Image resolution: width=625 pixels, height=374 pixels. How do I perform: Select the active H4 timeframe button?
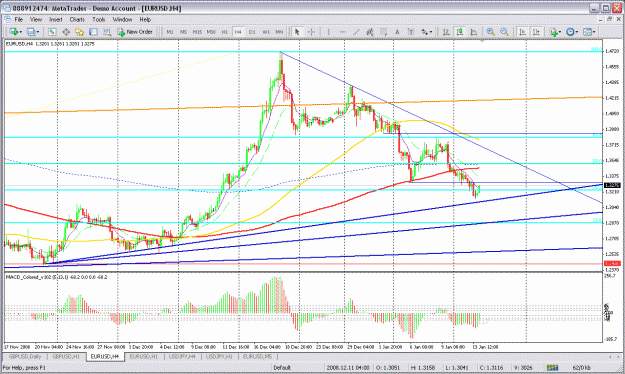238,32
